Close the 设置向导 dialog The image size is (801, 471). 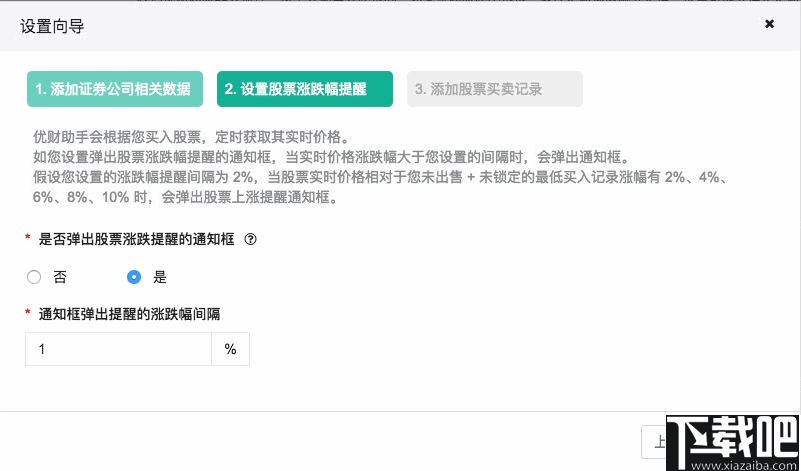pos(769,24)
